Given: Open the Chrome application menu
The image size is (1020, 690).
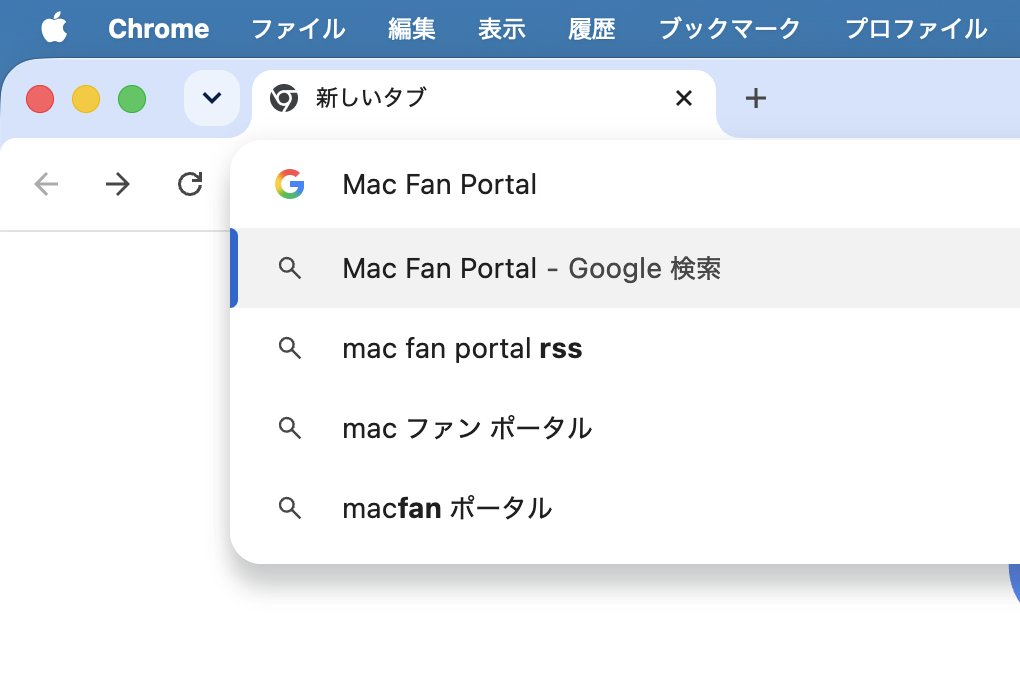Looking at the screenshot, I should pyautogui.click(x=159, y=29).
